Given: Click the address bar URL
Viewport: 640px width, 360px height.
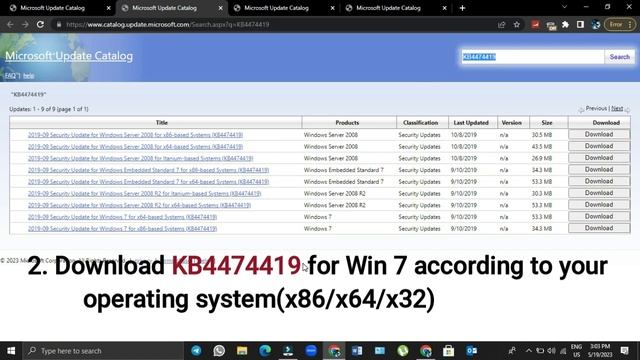Looking at the screenshot, I should (168, 24).
